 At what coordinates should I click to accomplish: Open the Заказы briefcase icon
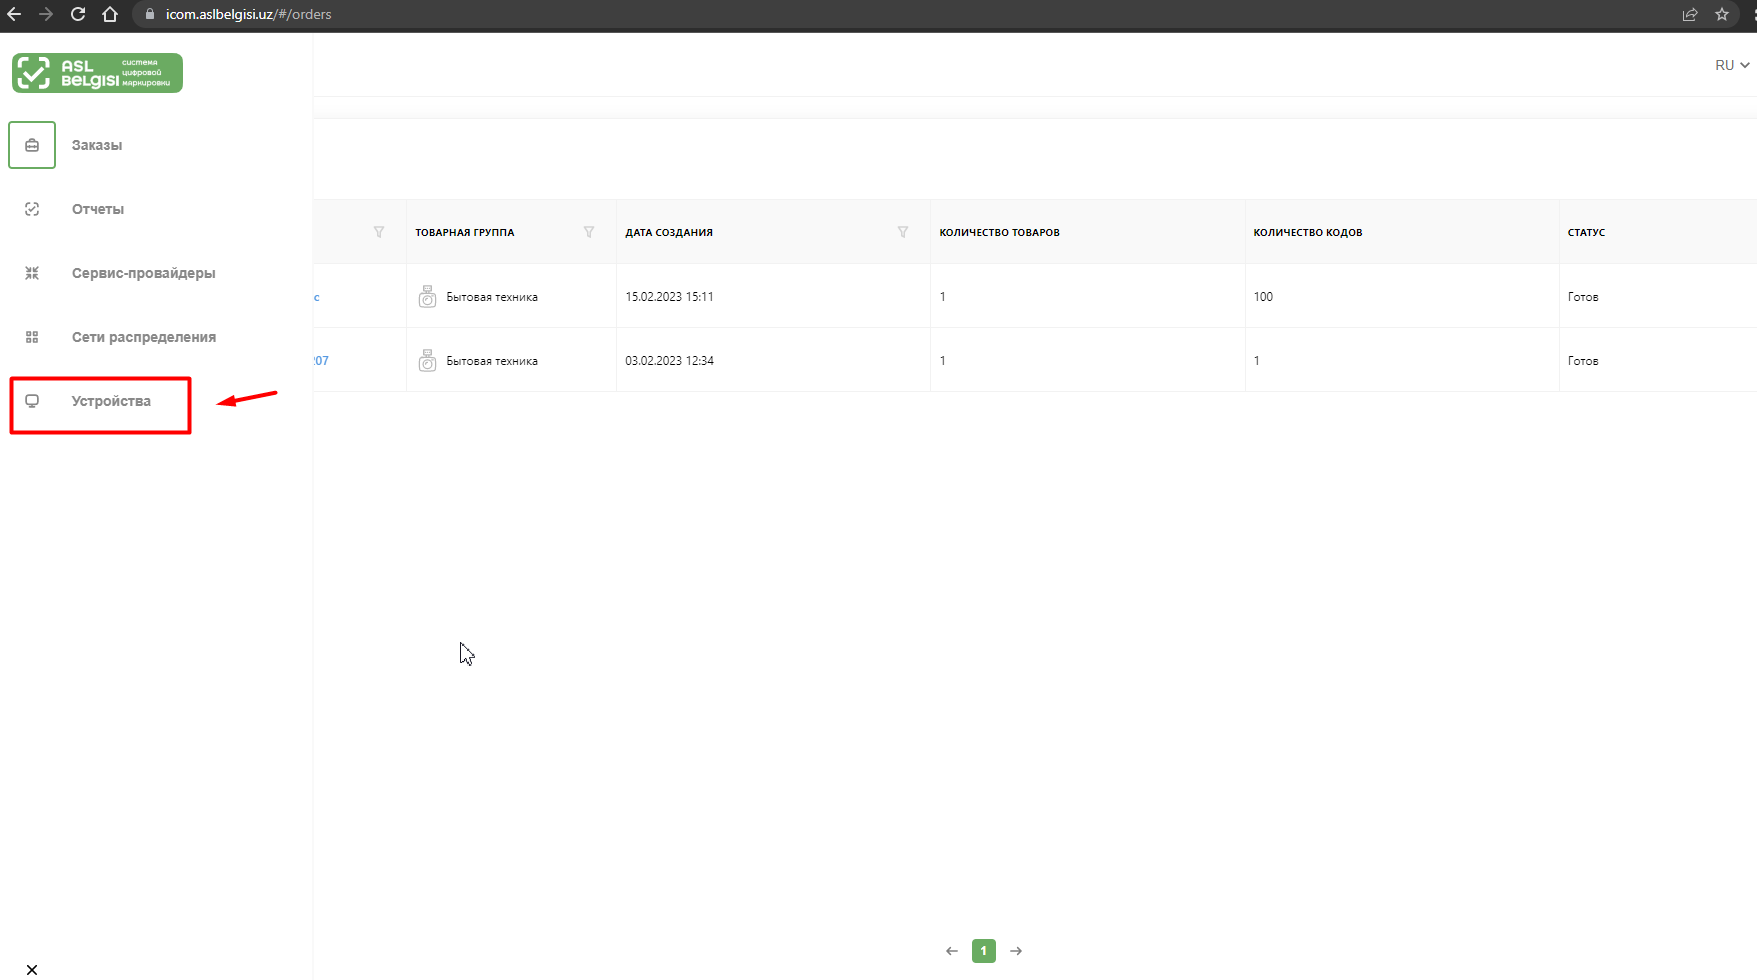click(x=32, y=145)
